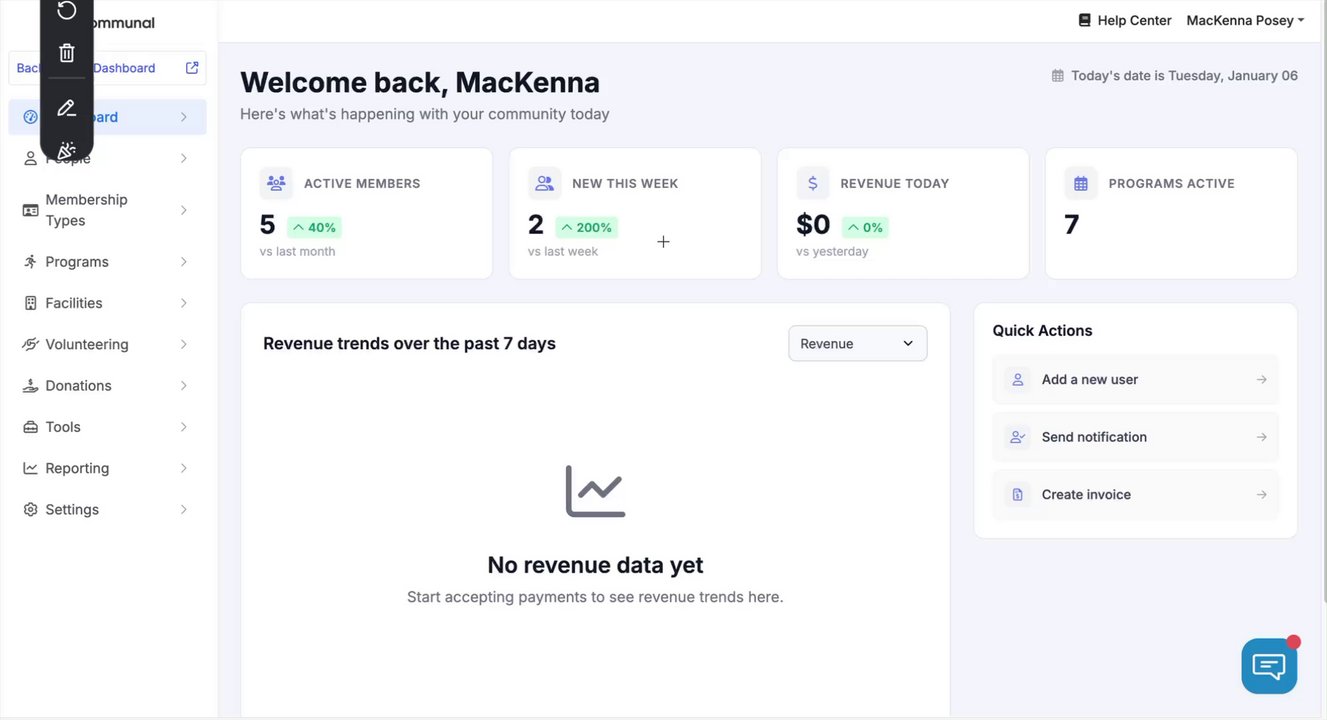Click the confetti icon in floating toolbar

pyautogui.click(x=67, y=151)
